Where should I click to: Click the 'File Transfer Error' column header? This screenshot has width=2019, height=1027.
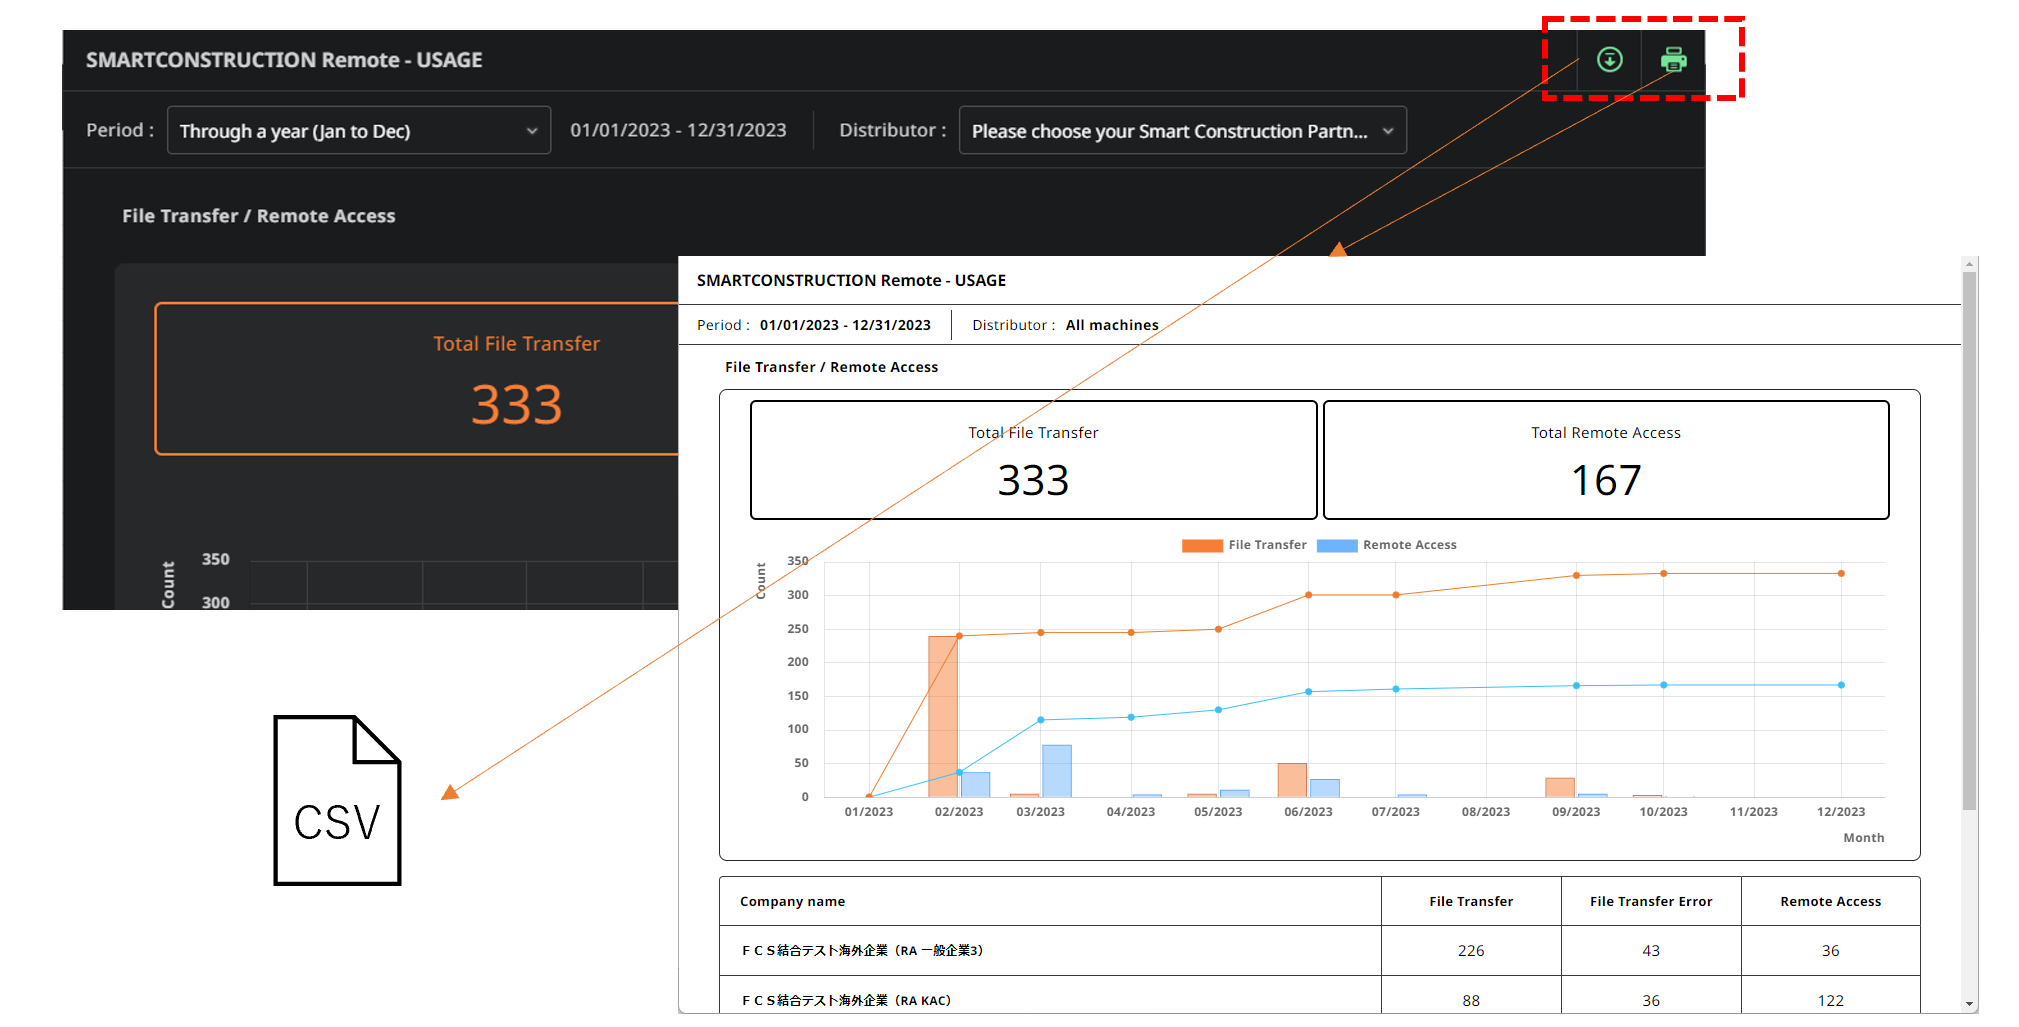point(1651,901)
